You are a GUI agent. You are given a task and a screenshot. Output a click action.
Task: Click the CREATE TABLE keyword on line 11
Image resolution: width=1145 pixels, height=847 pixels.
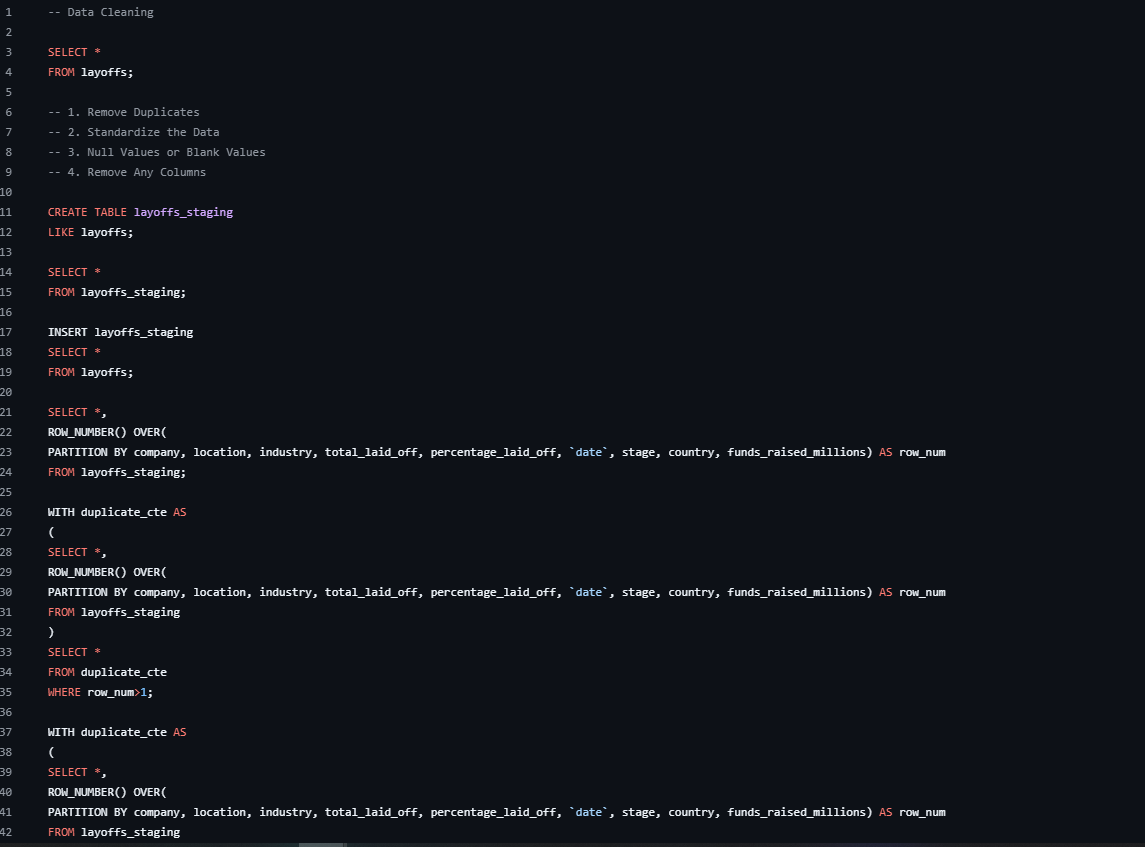[x=87, y=212]
